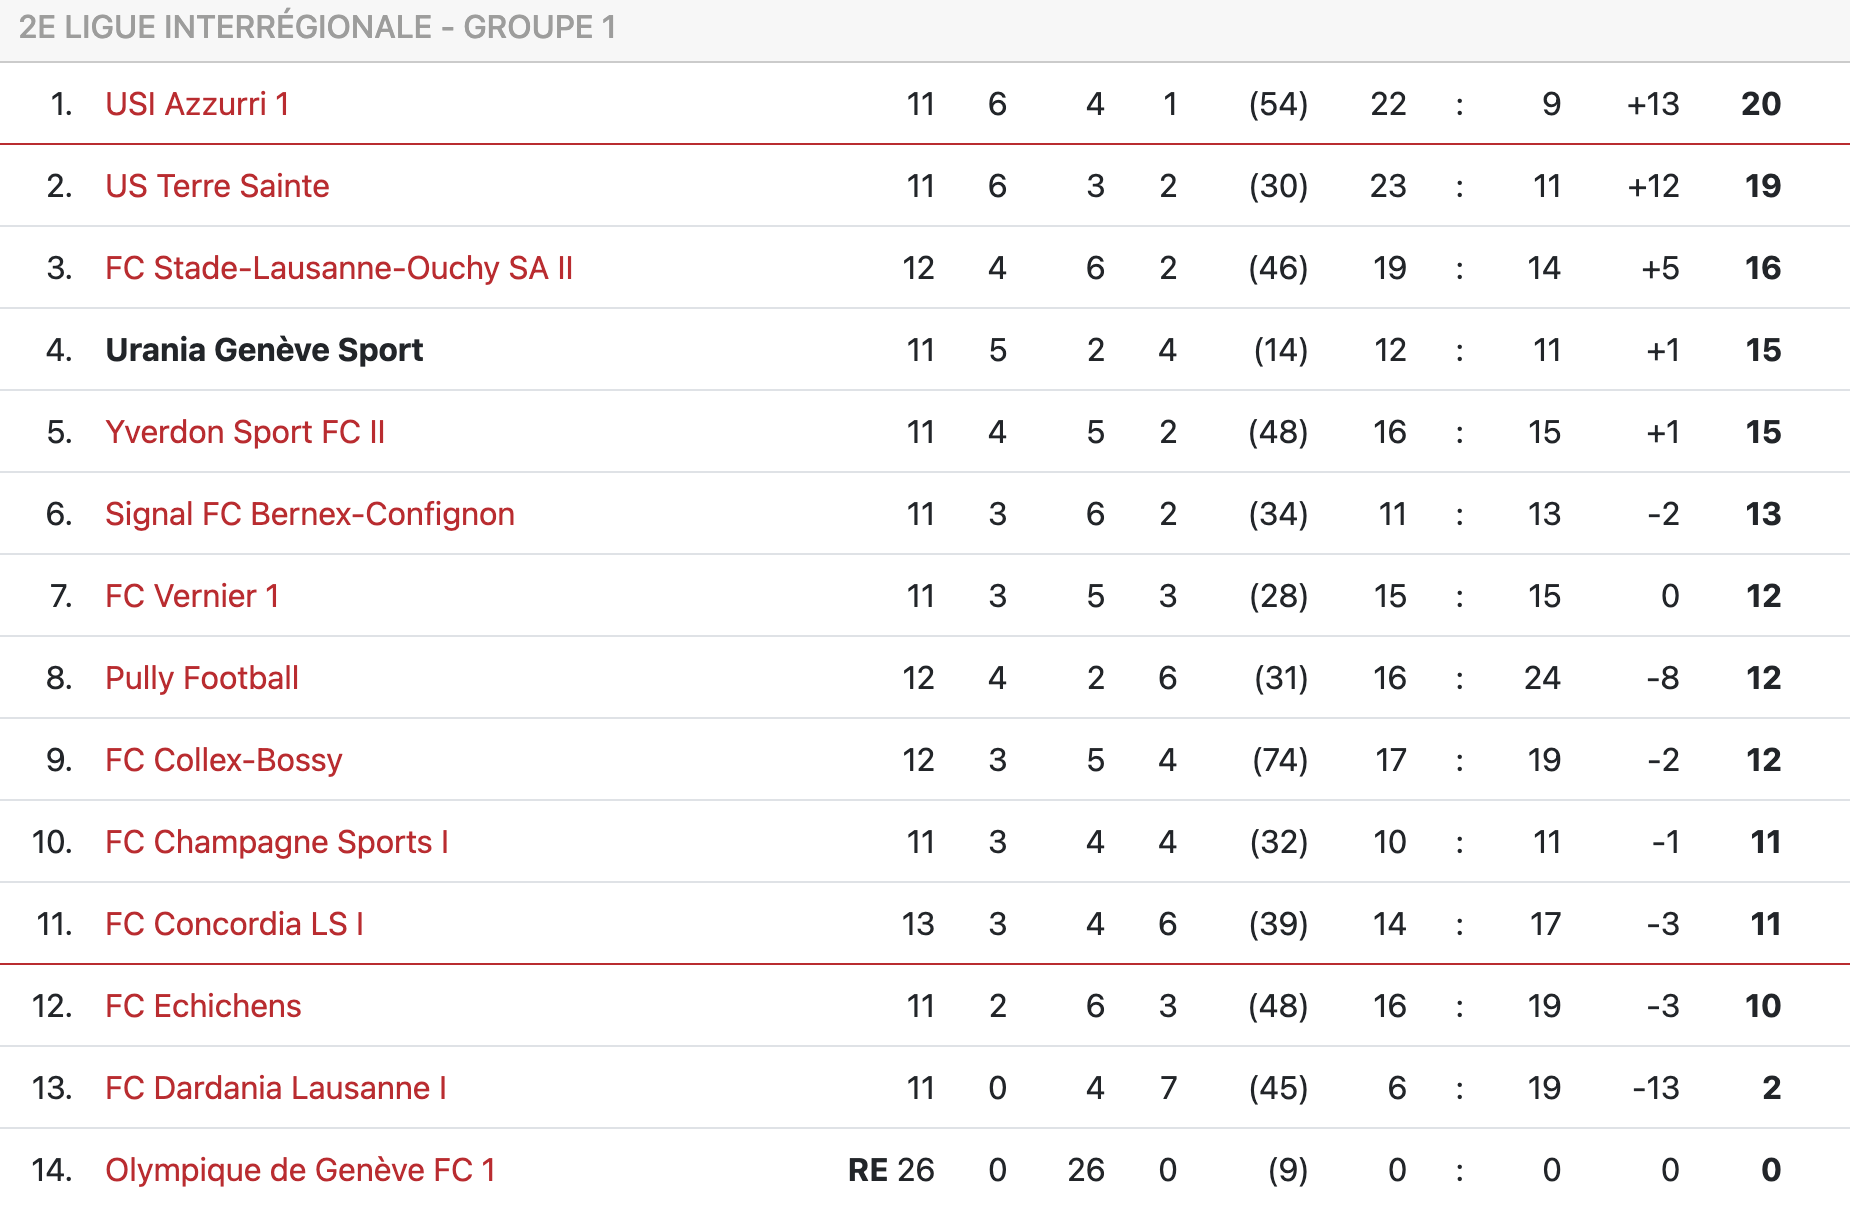The width and height of the screenshot is (1850, 1206).
Task: Click FC Collex-Bossy's (74) fair-play value
Action: (1280, 760)
